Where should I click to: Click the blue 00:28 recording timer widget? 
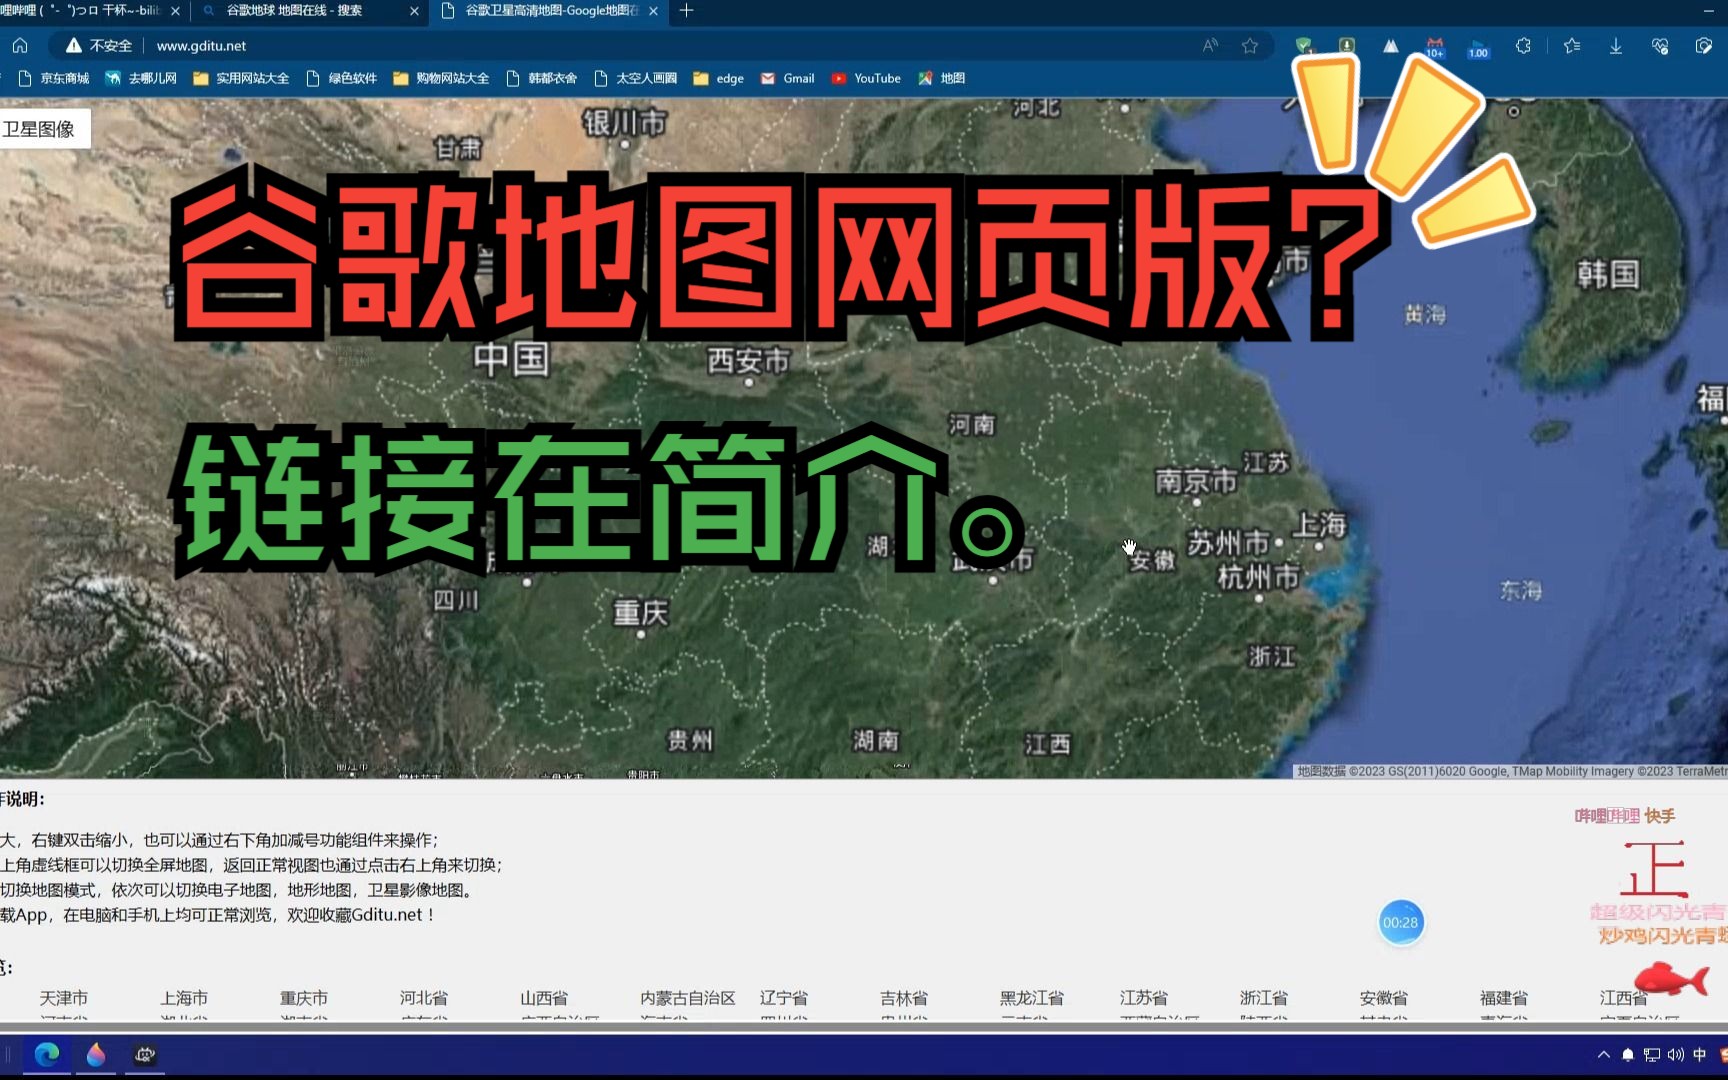(x=1400, y=922)
